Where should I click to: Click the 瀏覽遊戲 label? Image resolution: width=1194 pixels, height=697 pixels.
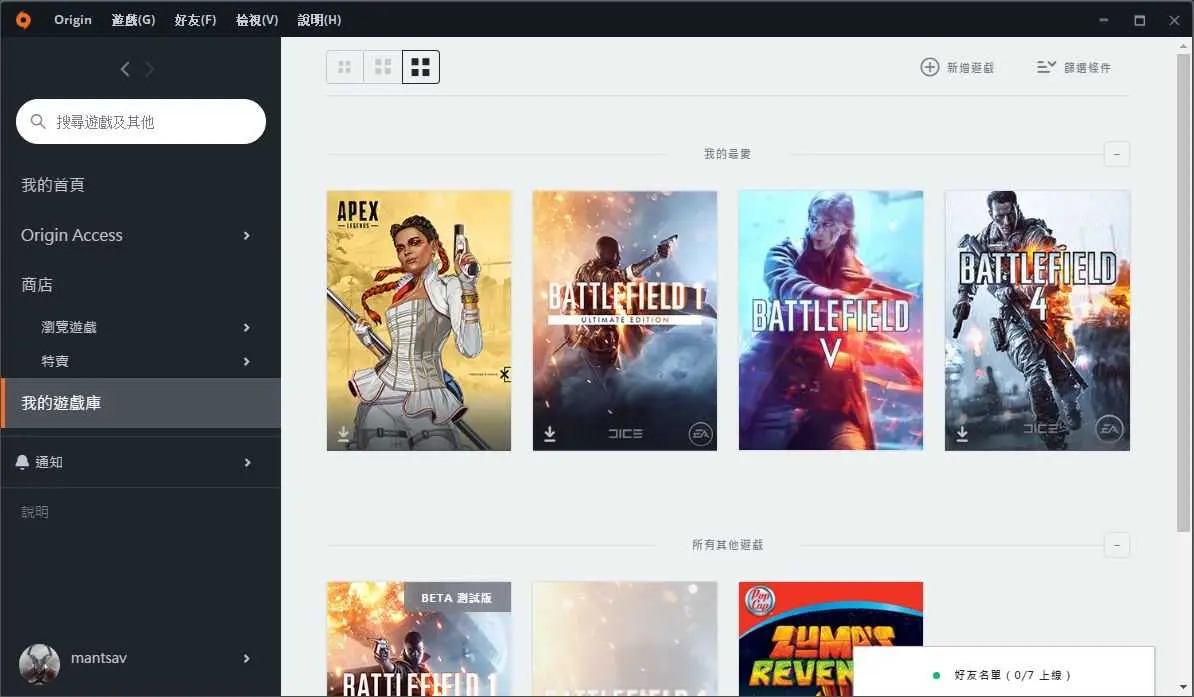pos(69,328)
